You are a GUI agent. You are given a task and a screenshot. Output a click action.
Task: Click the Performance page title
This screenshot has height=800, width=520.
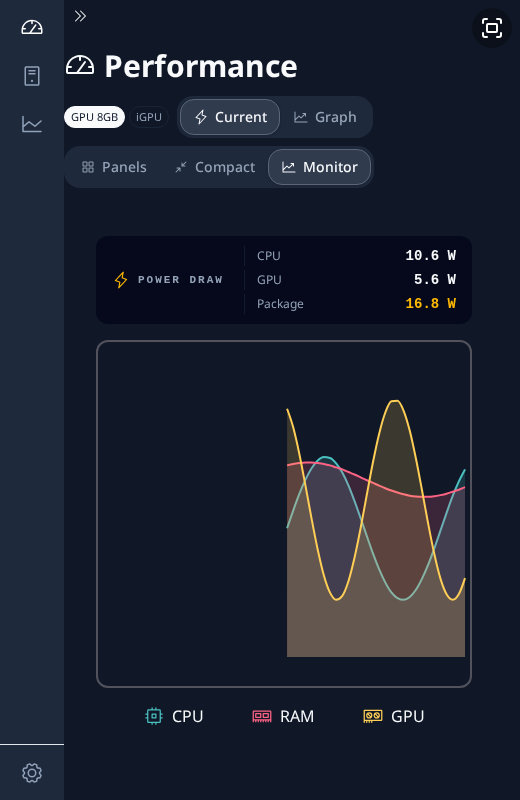201,66
